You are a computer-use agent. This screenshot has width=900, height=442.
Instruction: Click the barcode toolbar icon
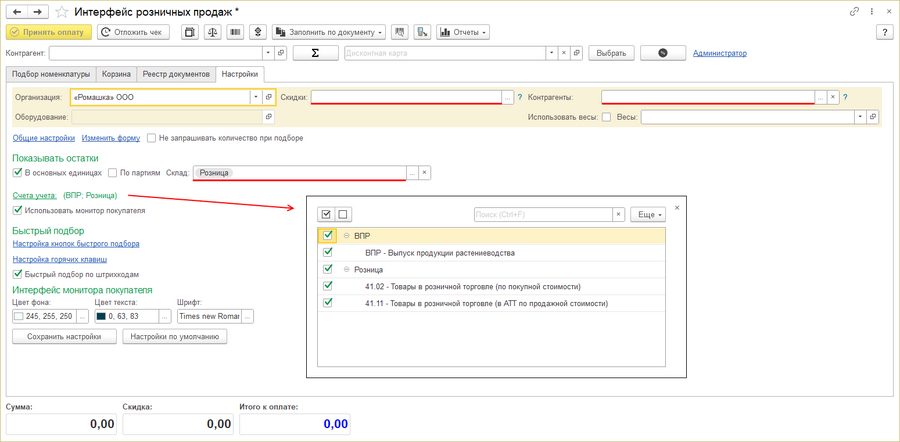pyautogui.click(x=235, y=32)
